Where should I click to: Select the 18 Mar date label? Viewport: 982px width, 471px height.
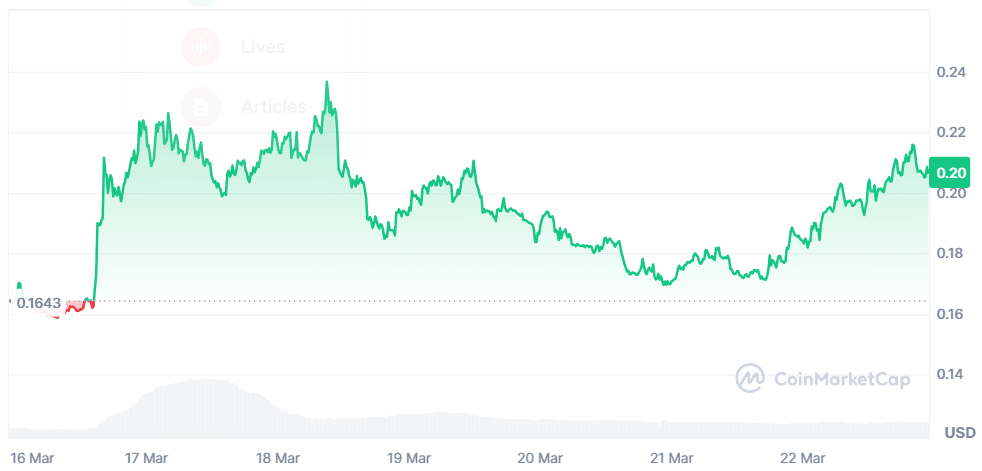[x=278, y=458]
